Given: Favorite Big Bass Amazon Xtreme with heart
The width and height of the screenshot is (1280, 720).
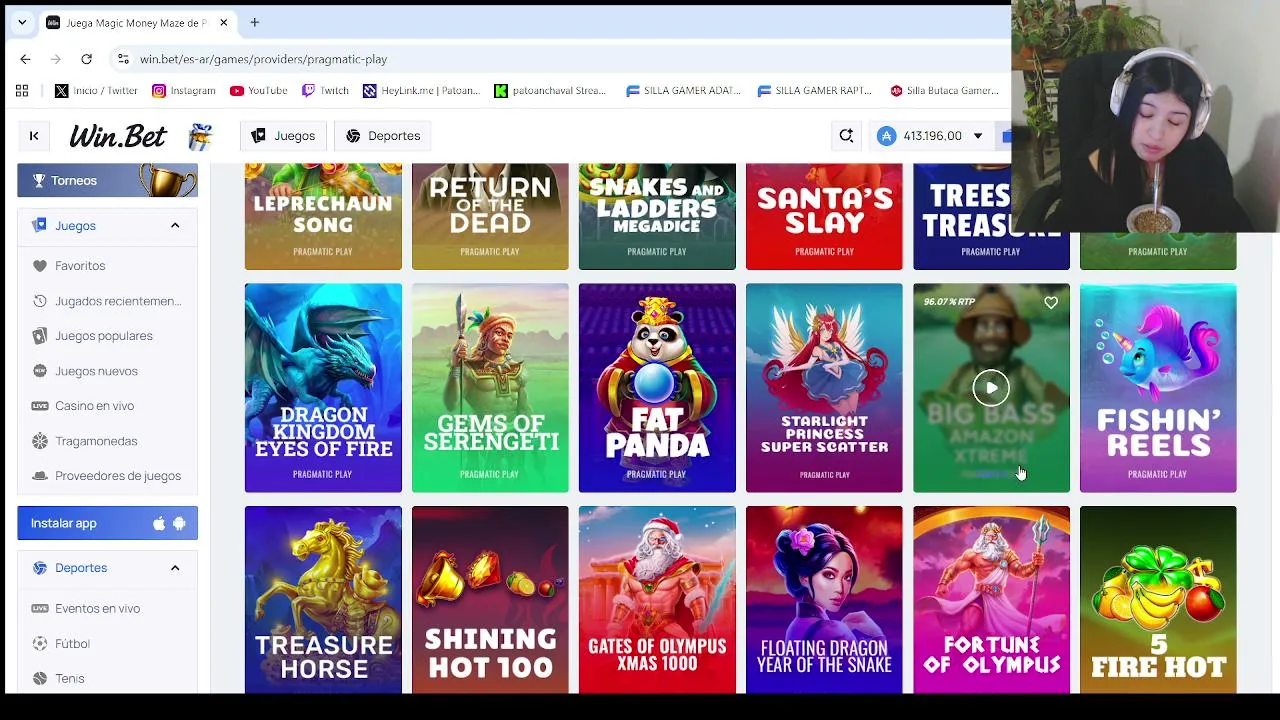Looking at the screenshot, I should pos(1051,303).
